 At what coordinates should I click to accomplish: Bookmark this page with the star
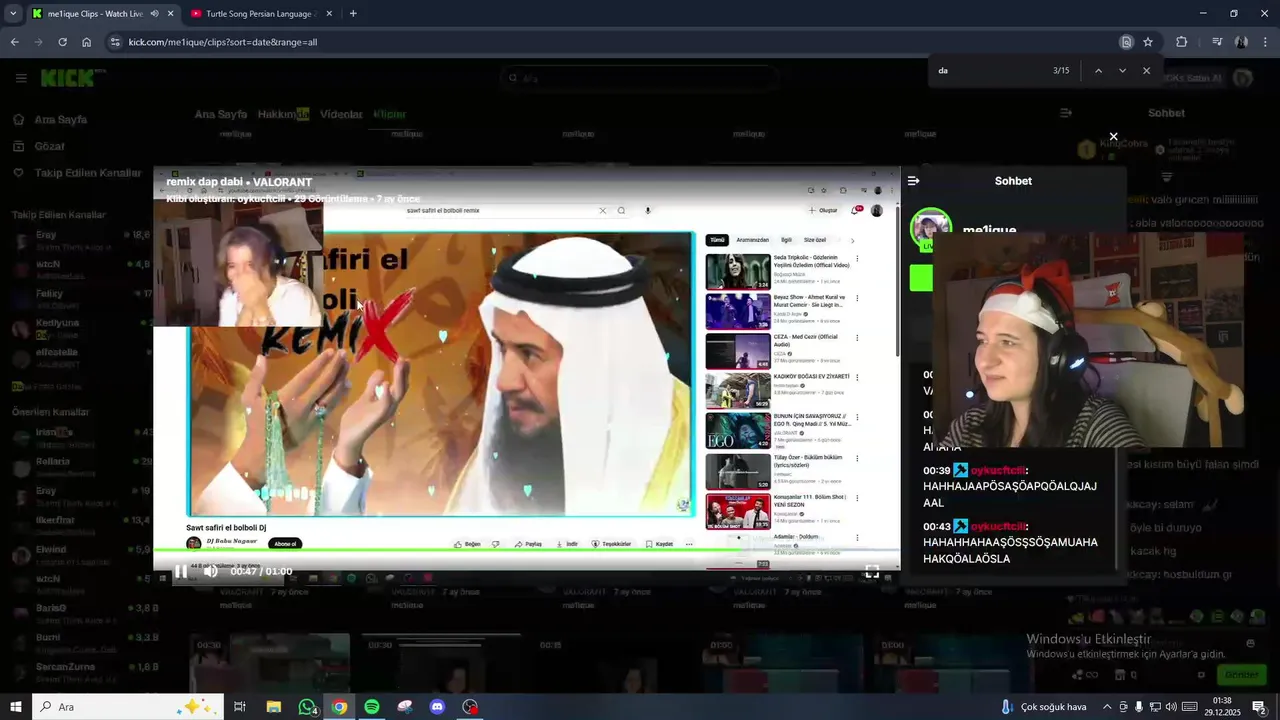[1148, 42]
